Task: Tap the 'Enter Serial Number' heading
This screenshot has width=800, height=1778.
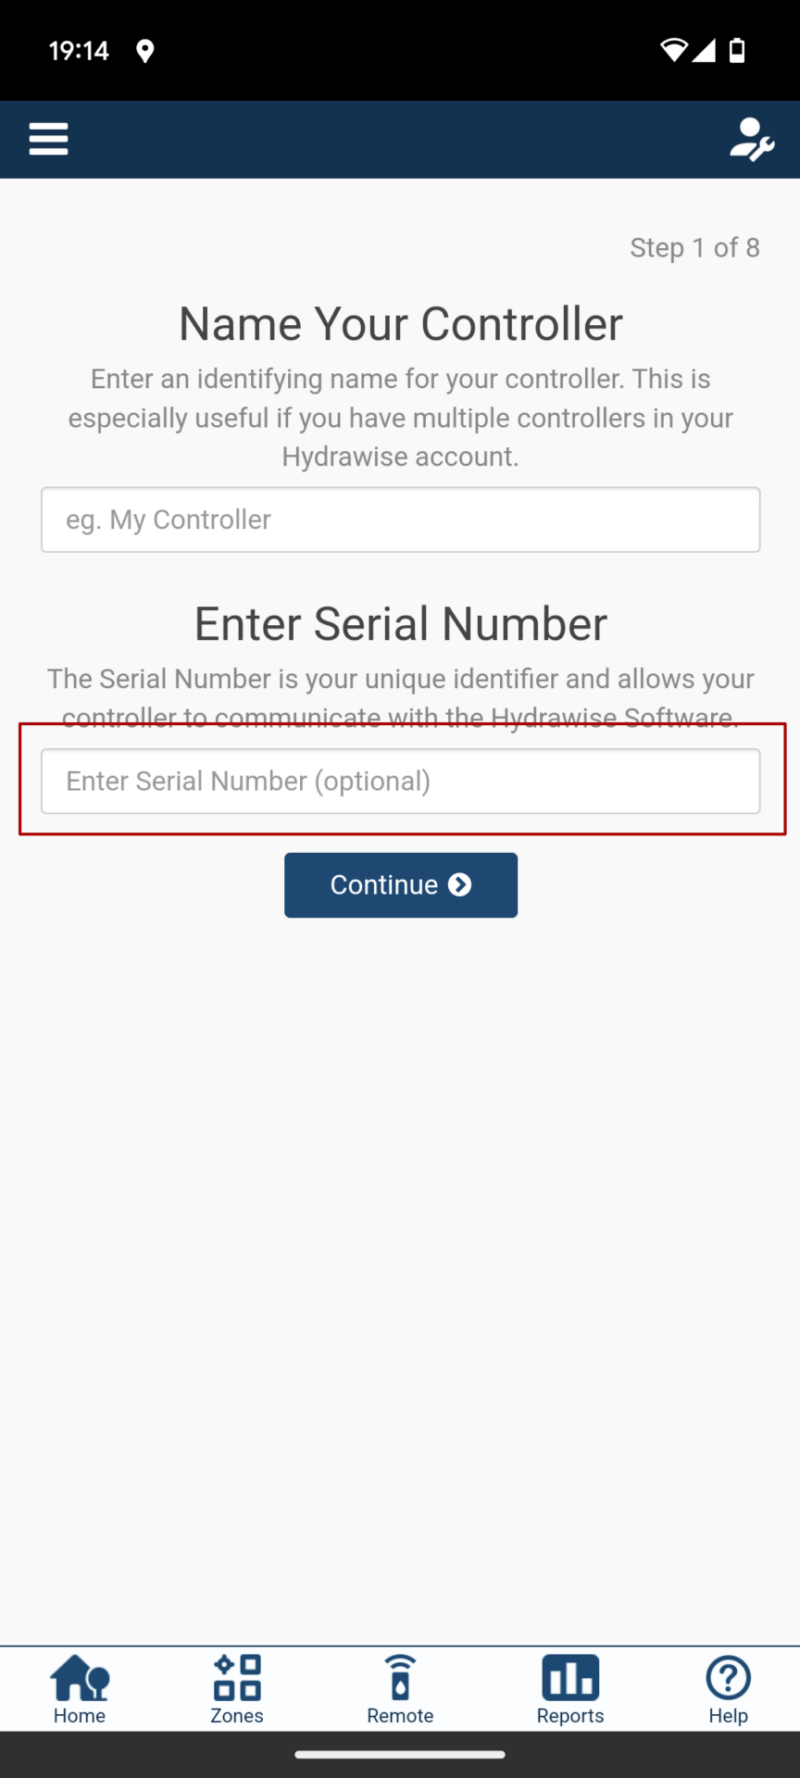Action: [x=400, y=624]
